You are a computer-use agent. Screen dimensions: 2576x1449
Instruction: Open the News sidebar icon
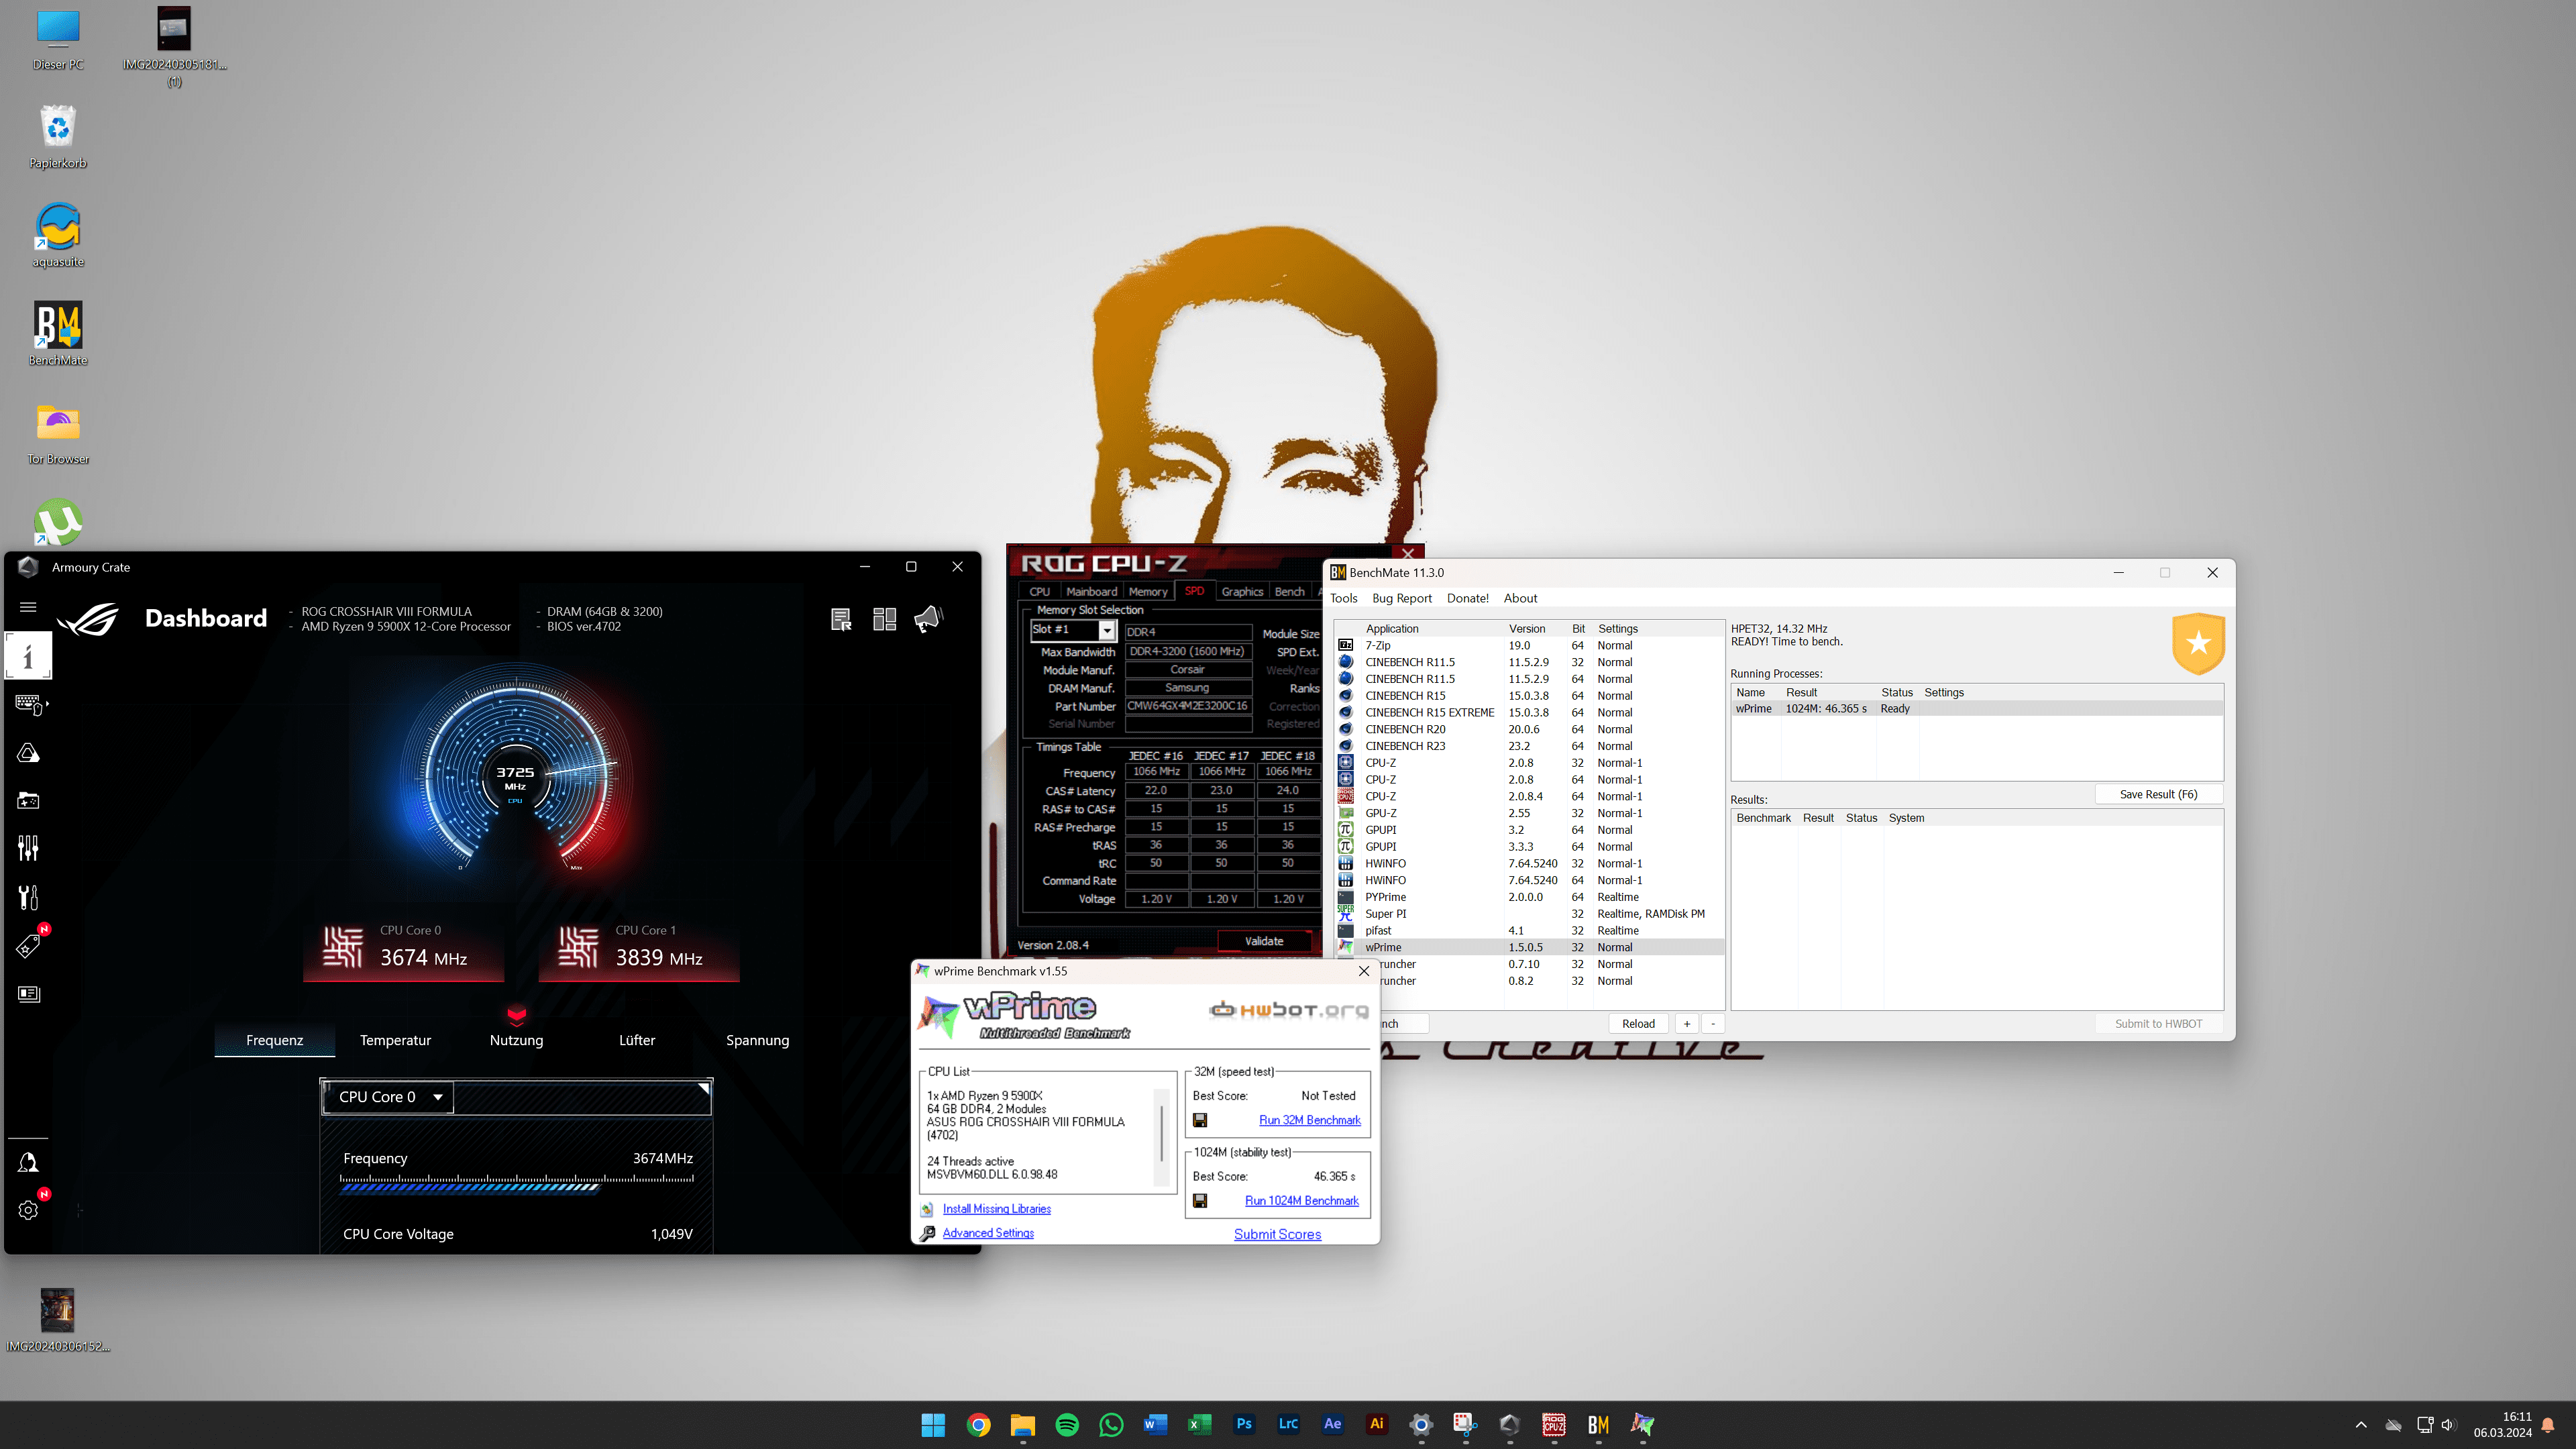28,994
